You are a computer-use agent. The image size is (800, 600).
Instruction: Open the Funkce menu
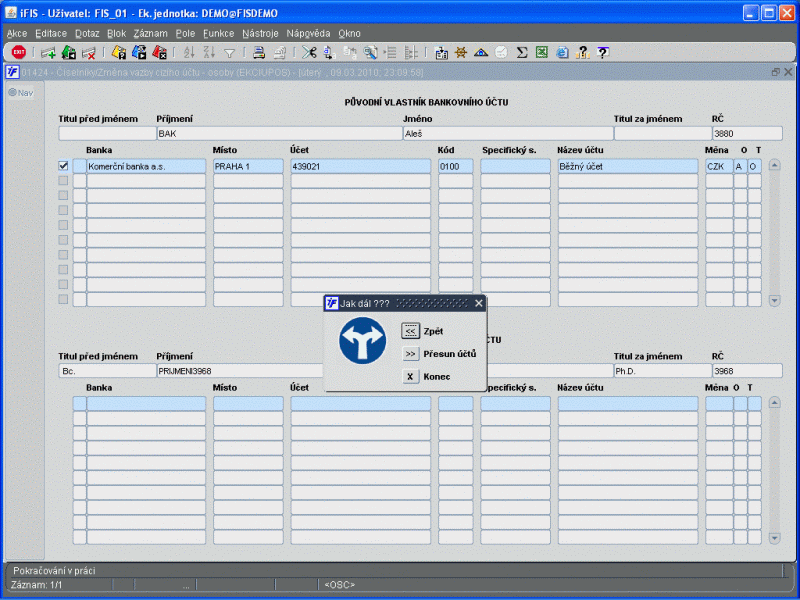tap(218, 33)
